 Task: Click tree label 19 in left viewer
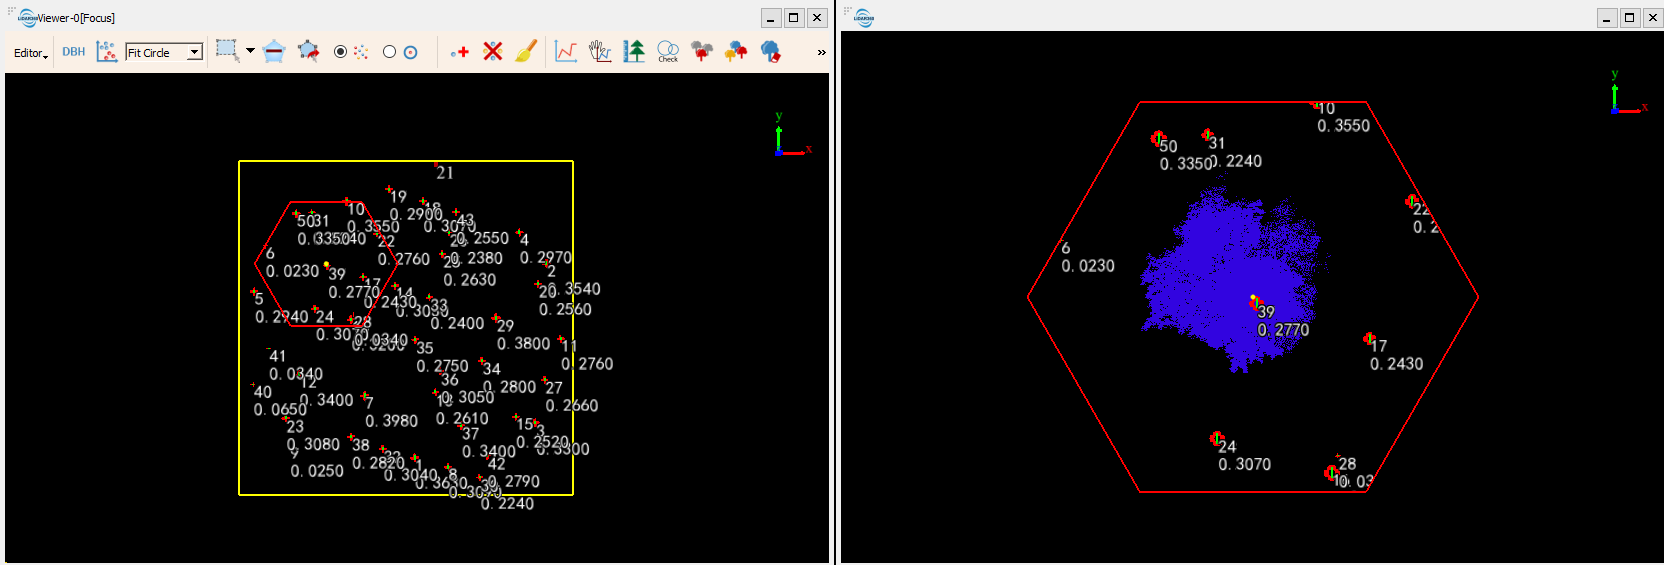[398, 197]
